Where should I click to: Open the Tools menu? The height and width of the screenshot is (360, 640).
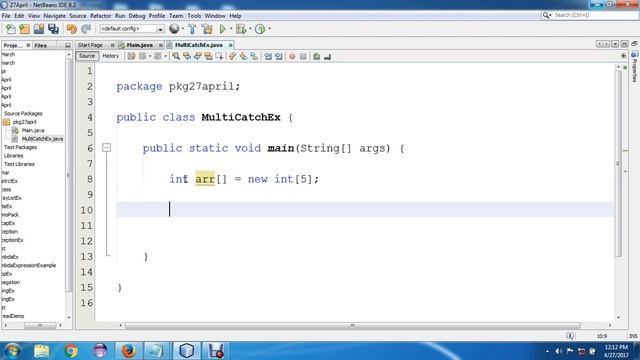[194, 16]
